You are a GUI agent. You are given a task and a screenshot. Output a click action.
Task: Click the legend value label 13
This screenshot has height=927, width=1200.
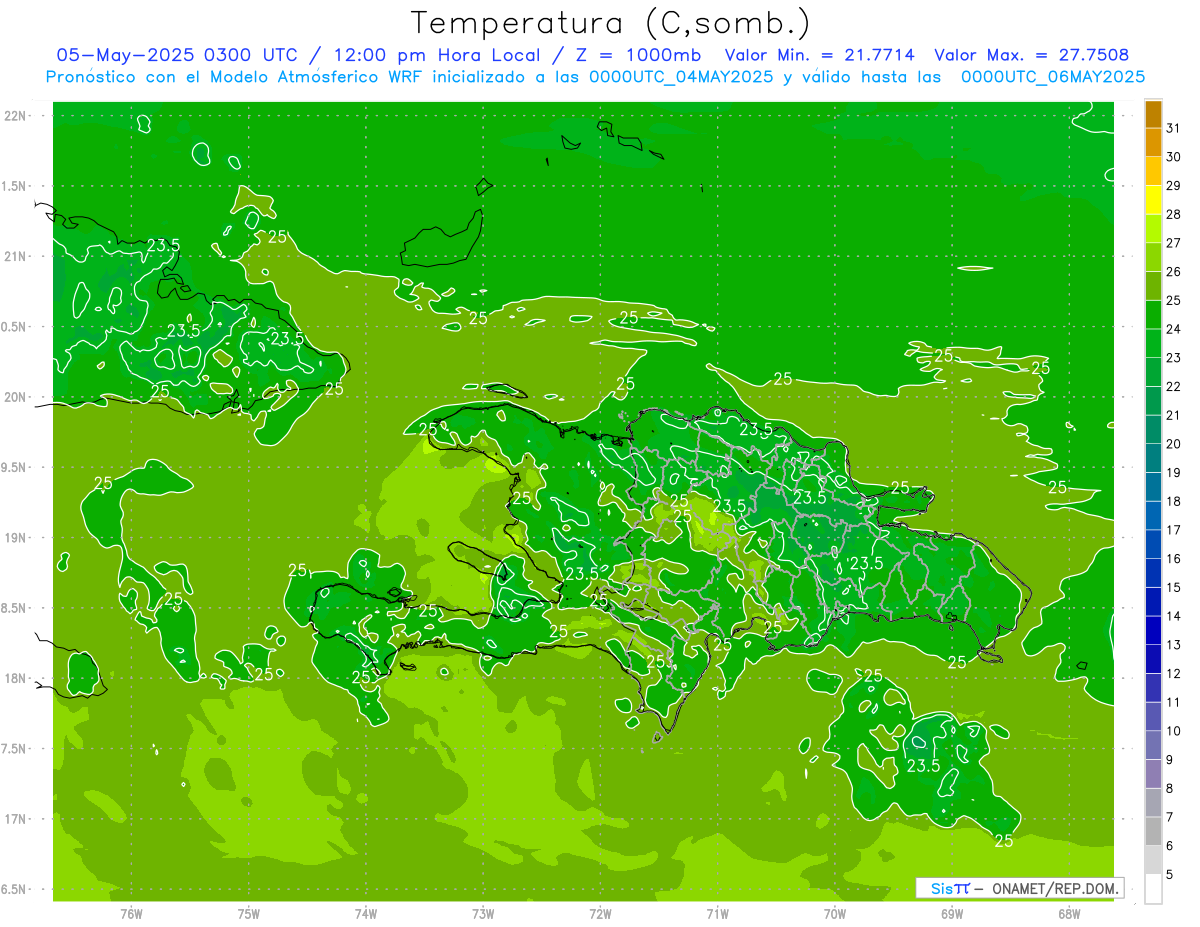tap(1173, 645)
